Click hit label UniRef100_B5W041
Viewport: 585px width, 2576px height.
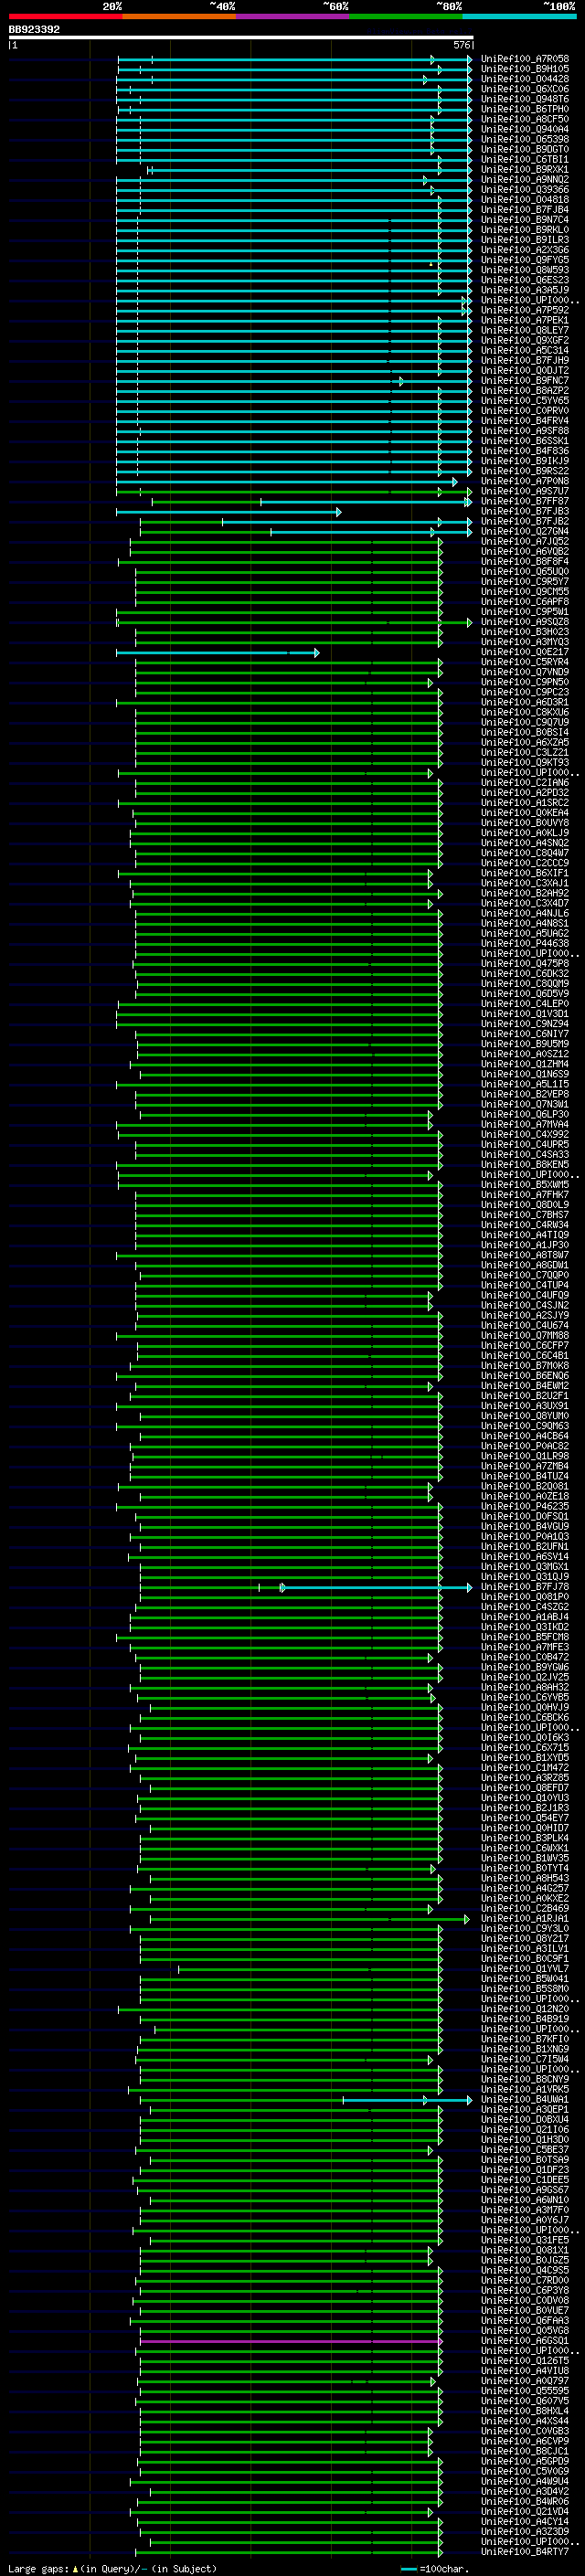(525, 1978)
